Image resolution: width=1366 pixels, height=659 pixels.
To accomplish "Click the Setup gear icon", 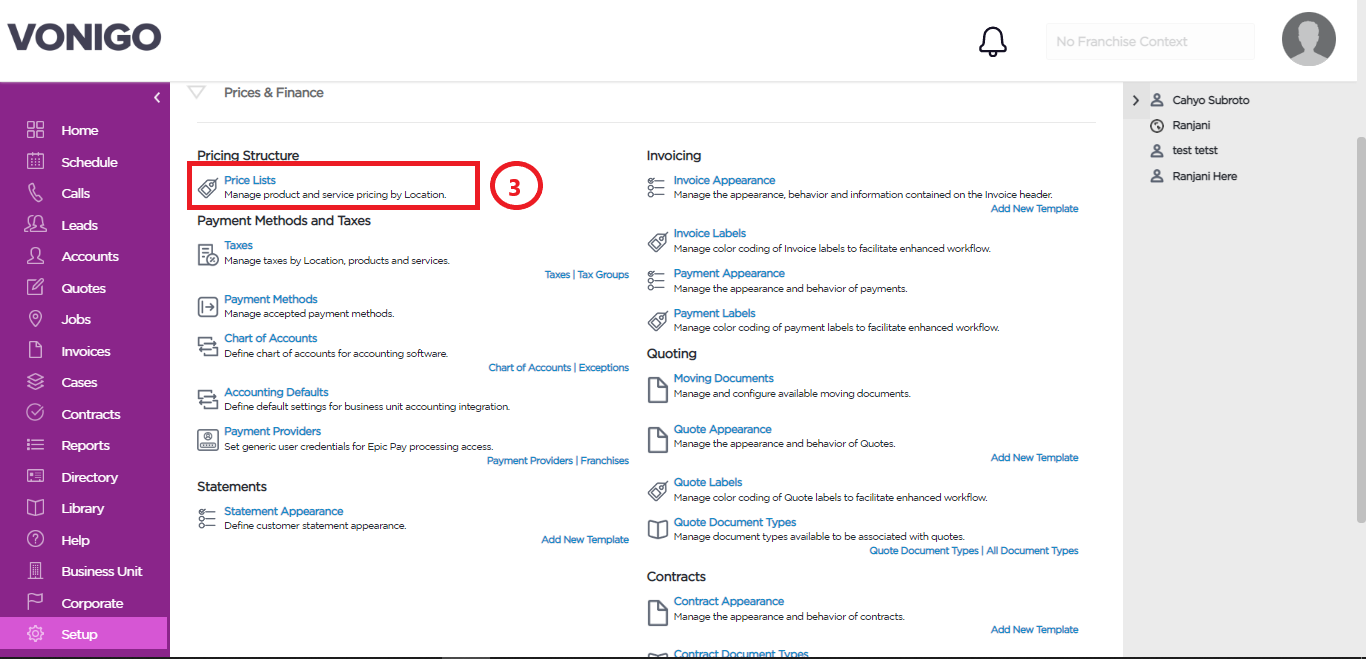I will 36,634.
